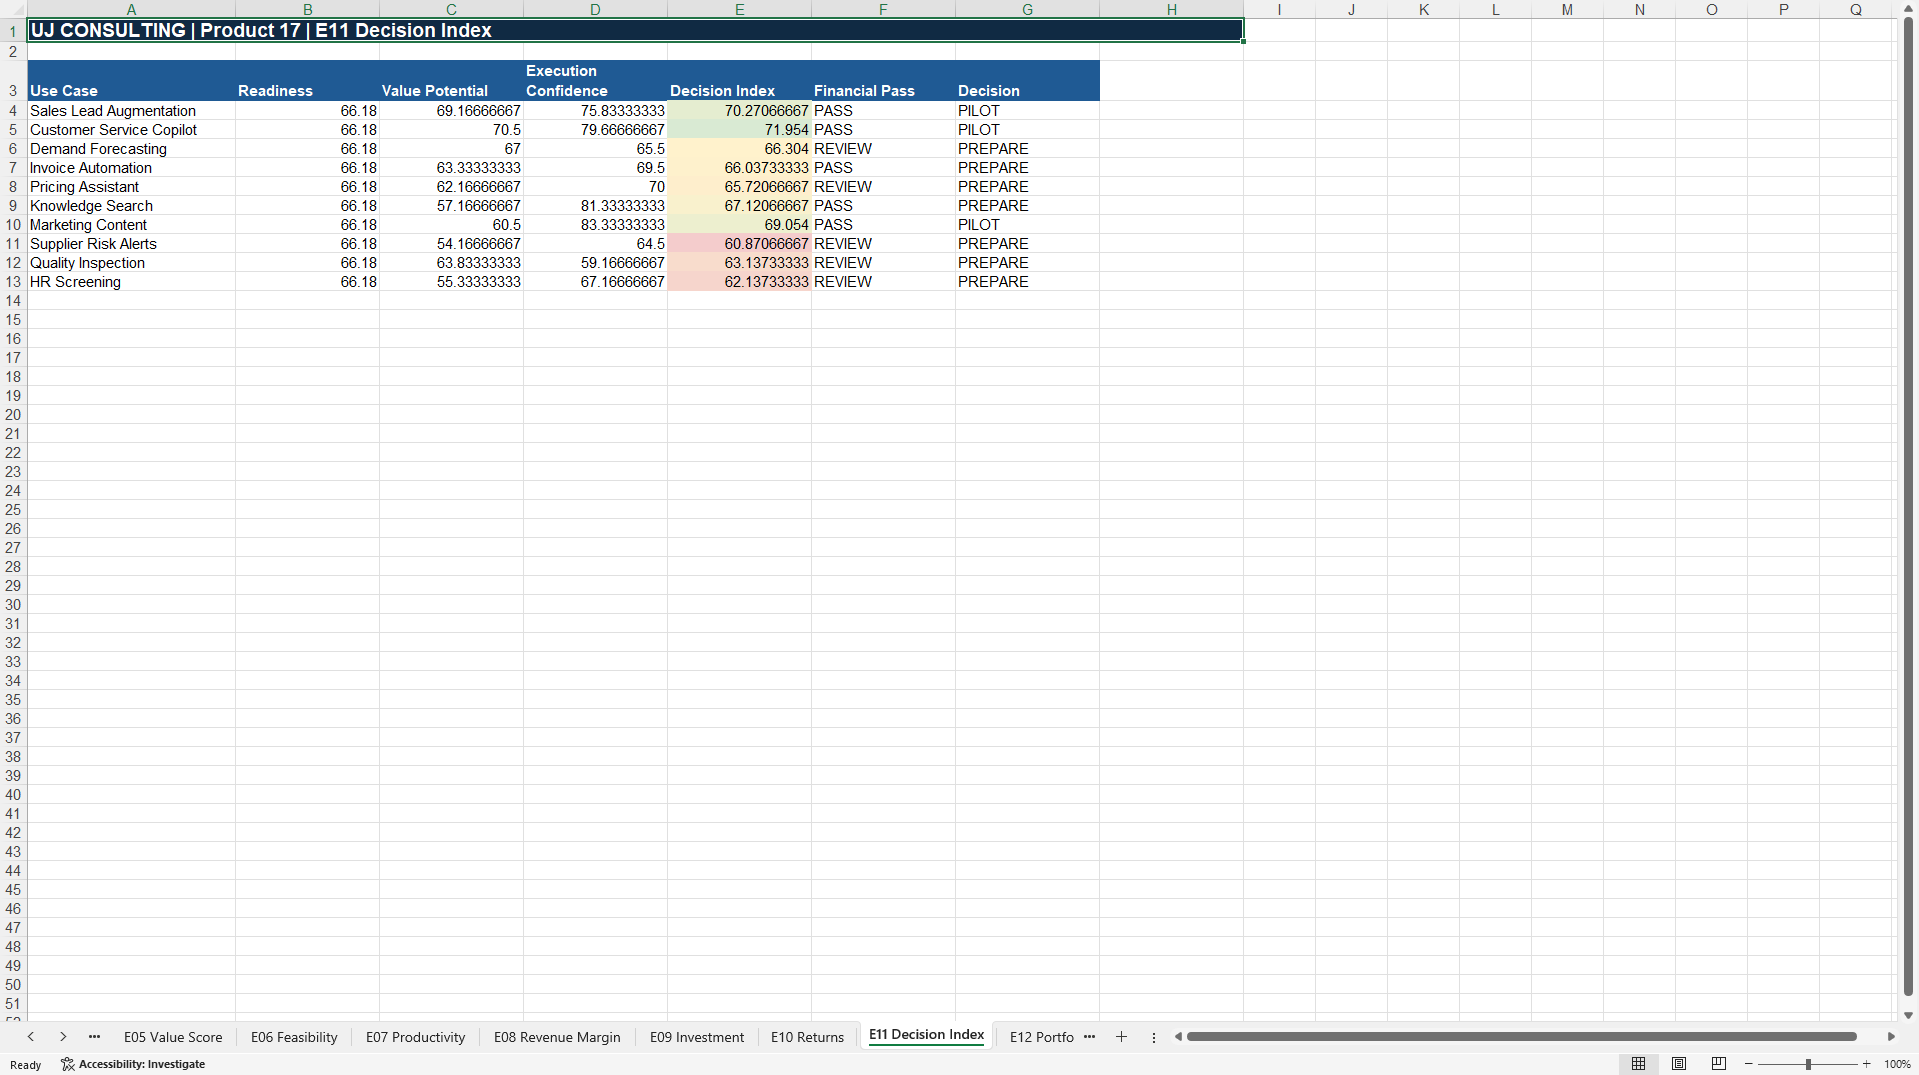Select the HR Screening cell
The width and height of the screenshot is (1919, 1075).
[131, 282]
